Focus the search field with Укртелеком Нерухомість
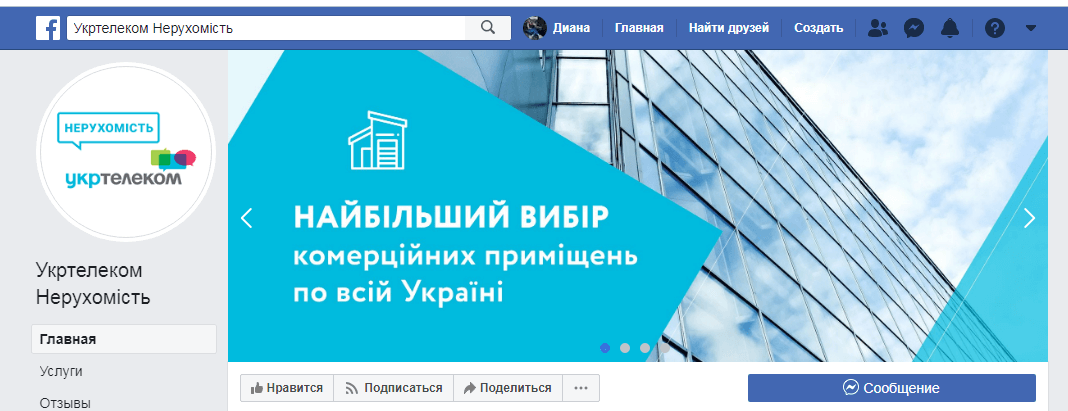Image resolution: width=1068 pixels, height=411 pixels. pos(266,28)
